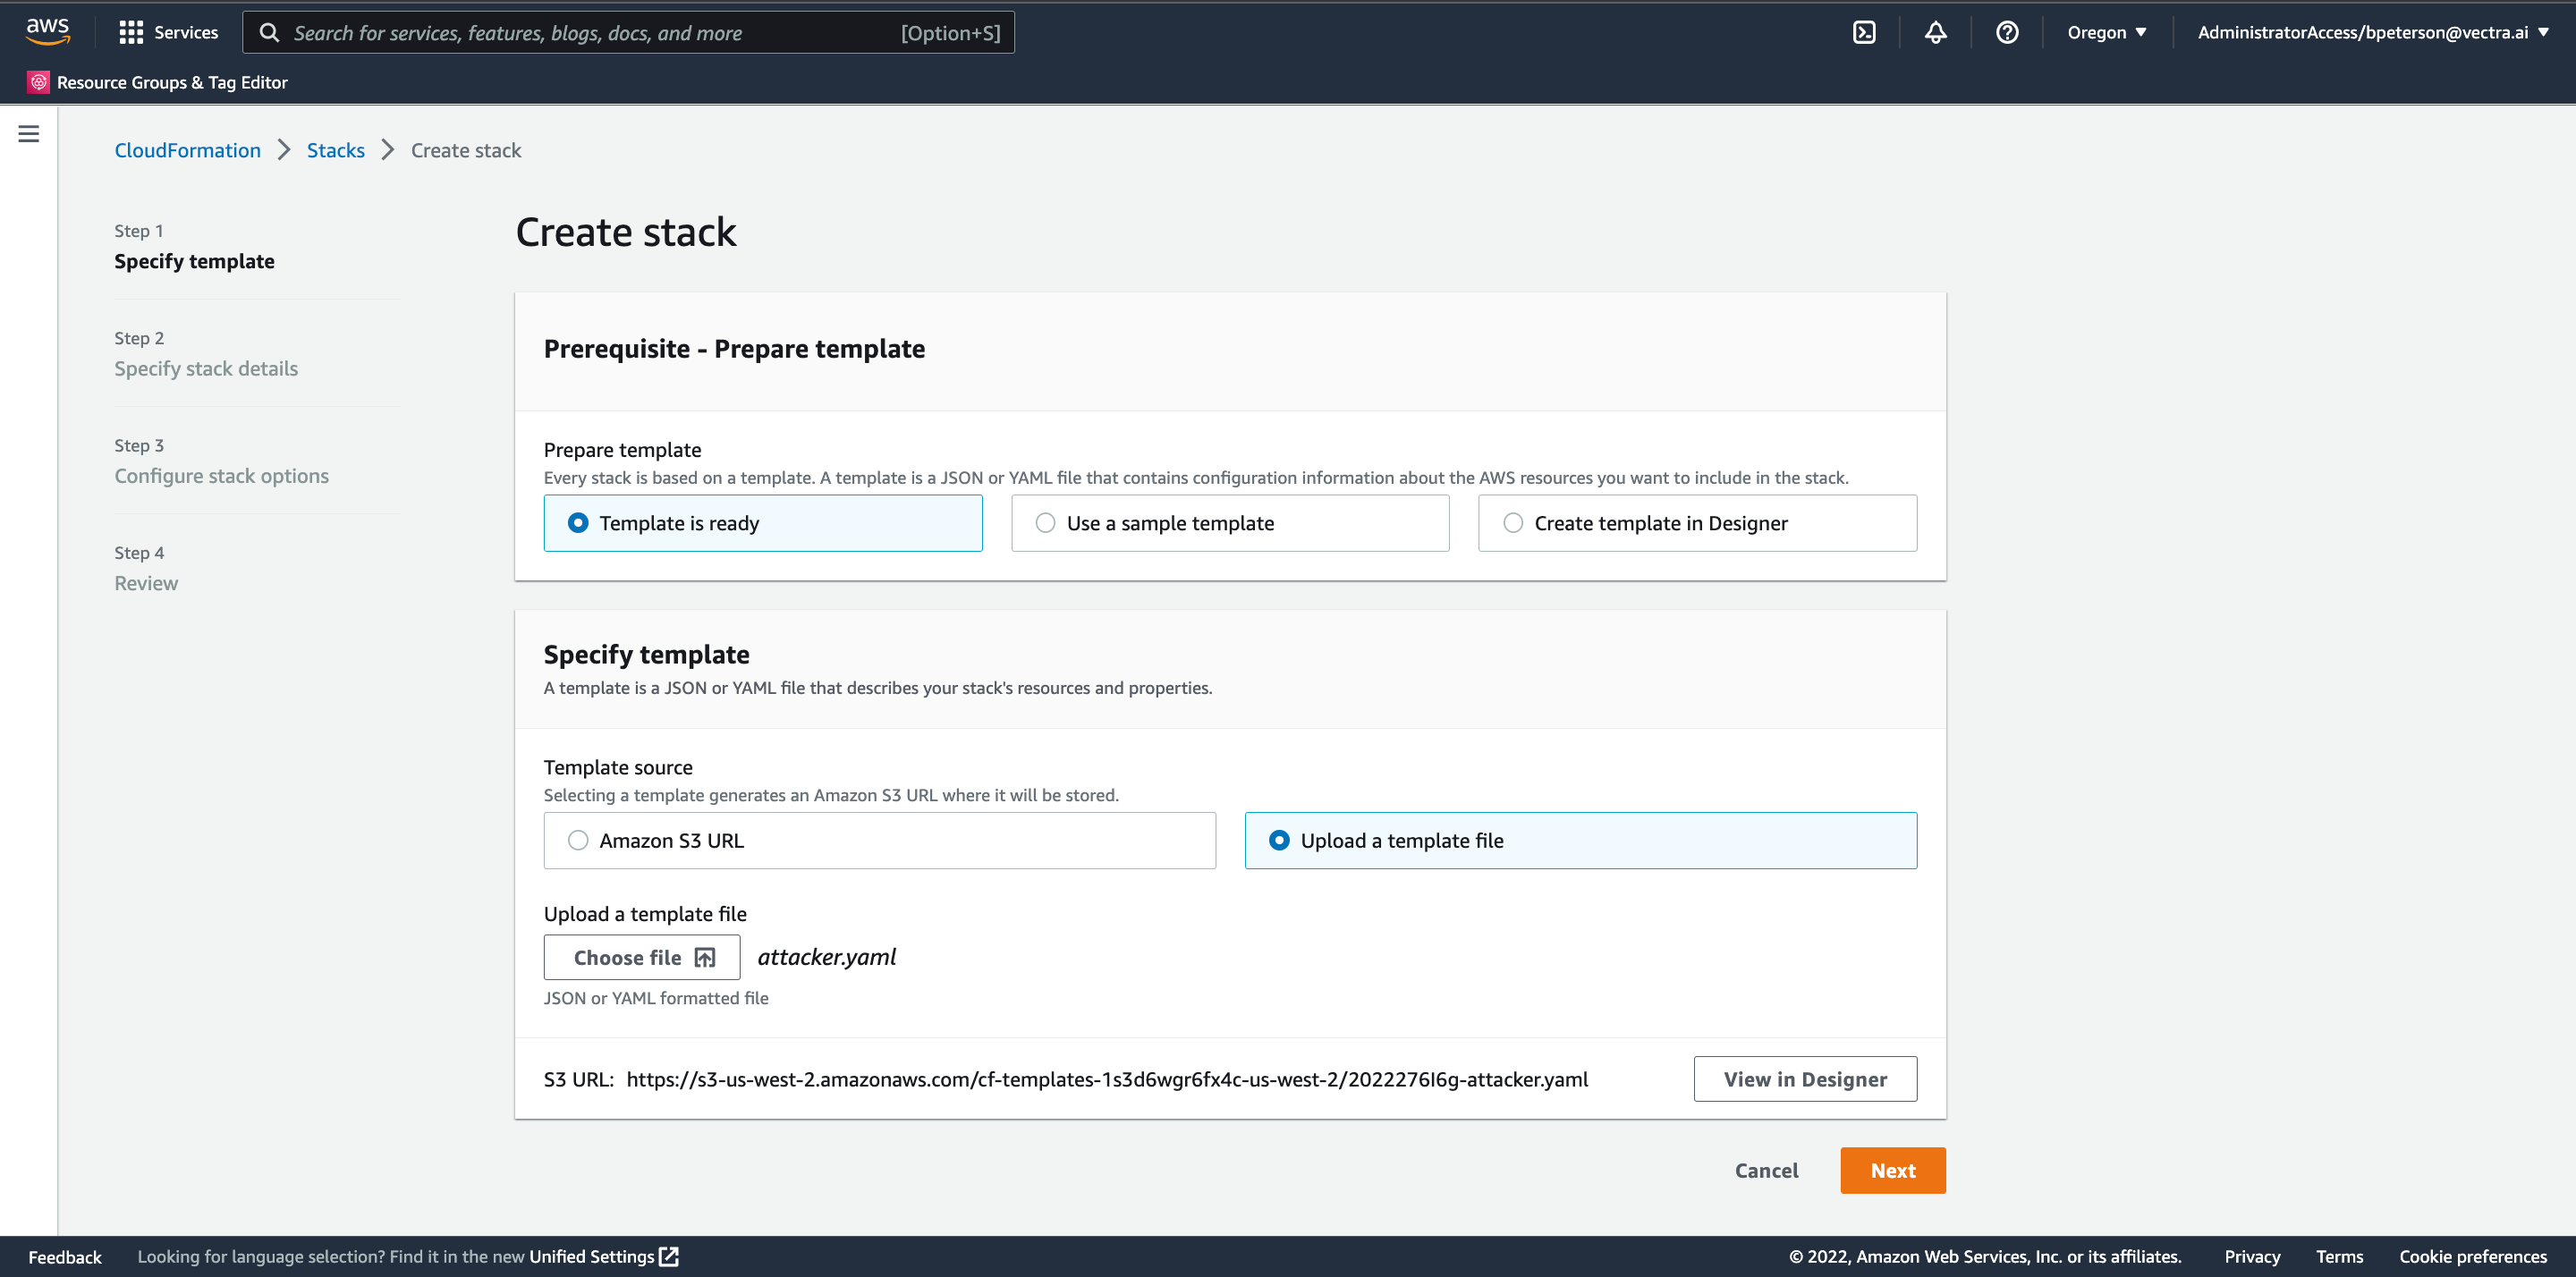Open the notifications bell

point(1936,31)
